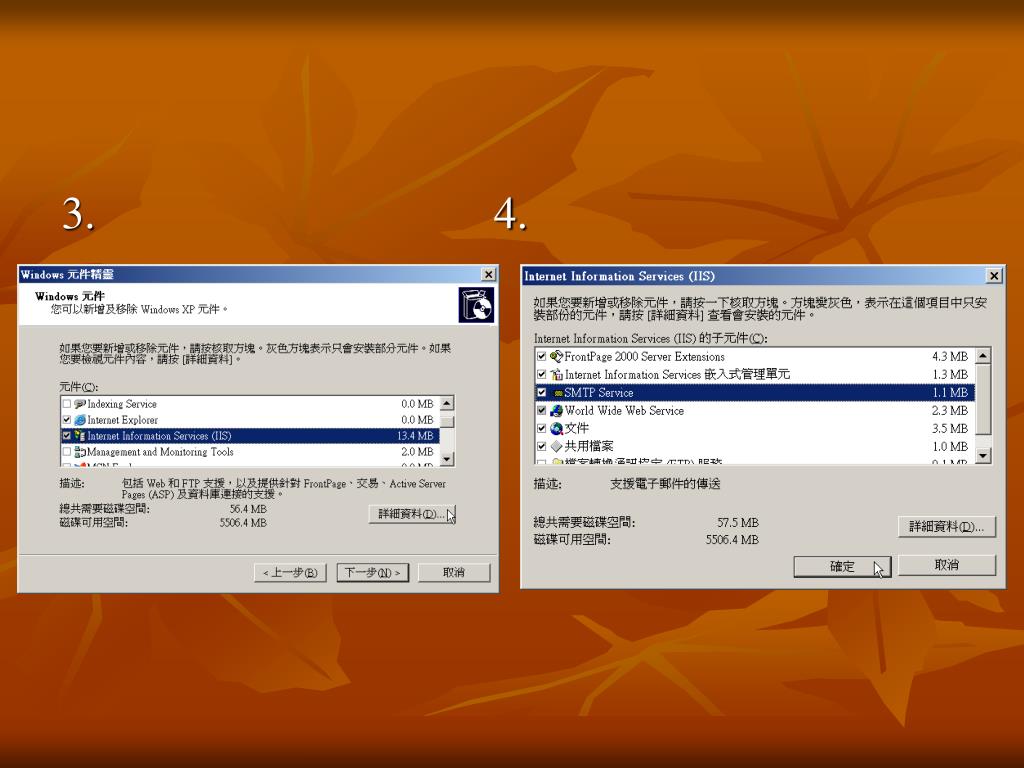Click the '3.5 MB' size value
Viewport: 1024px width, 768px height.
(x=950, y=428)
